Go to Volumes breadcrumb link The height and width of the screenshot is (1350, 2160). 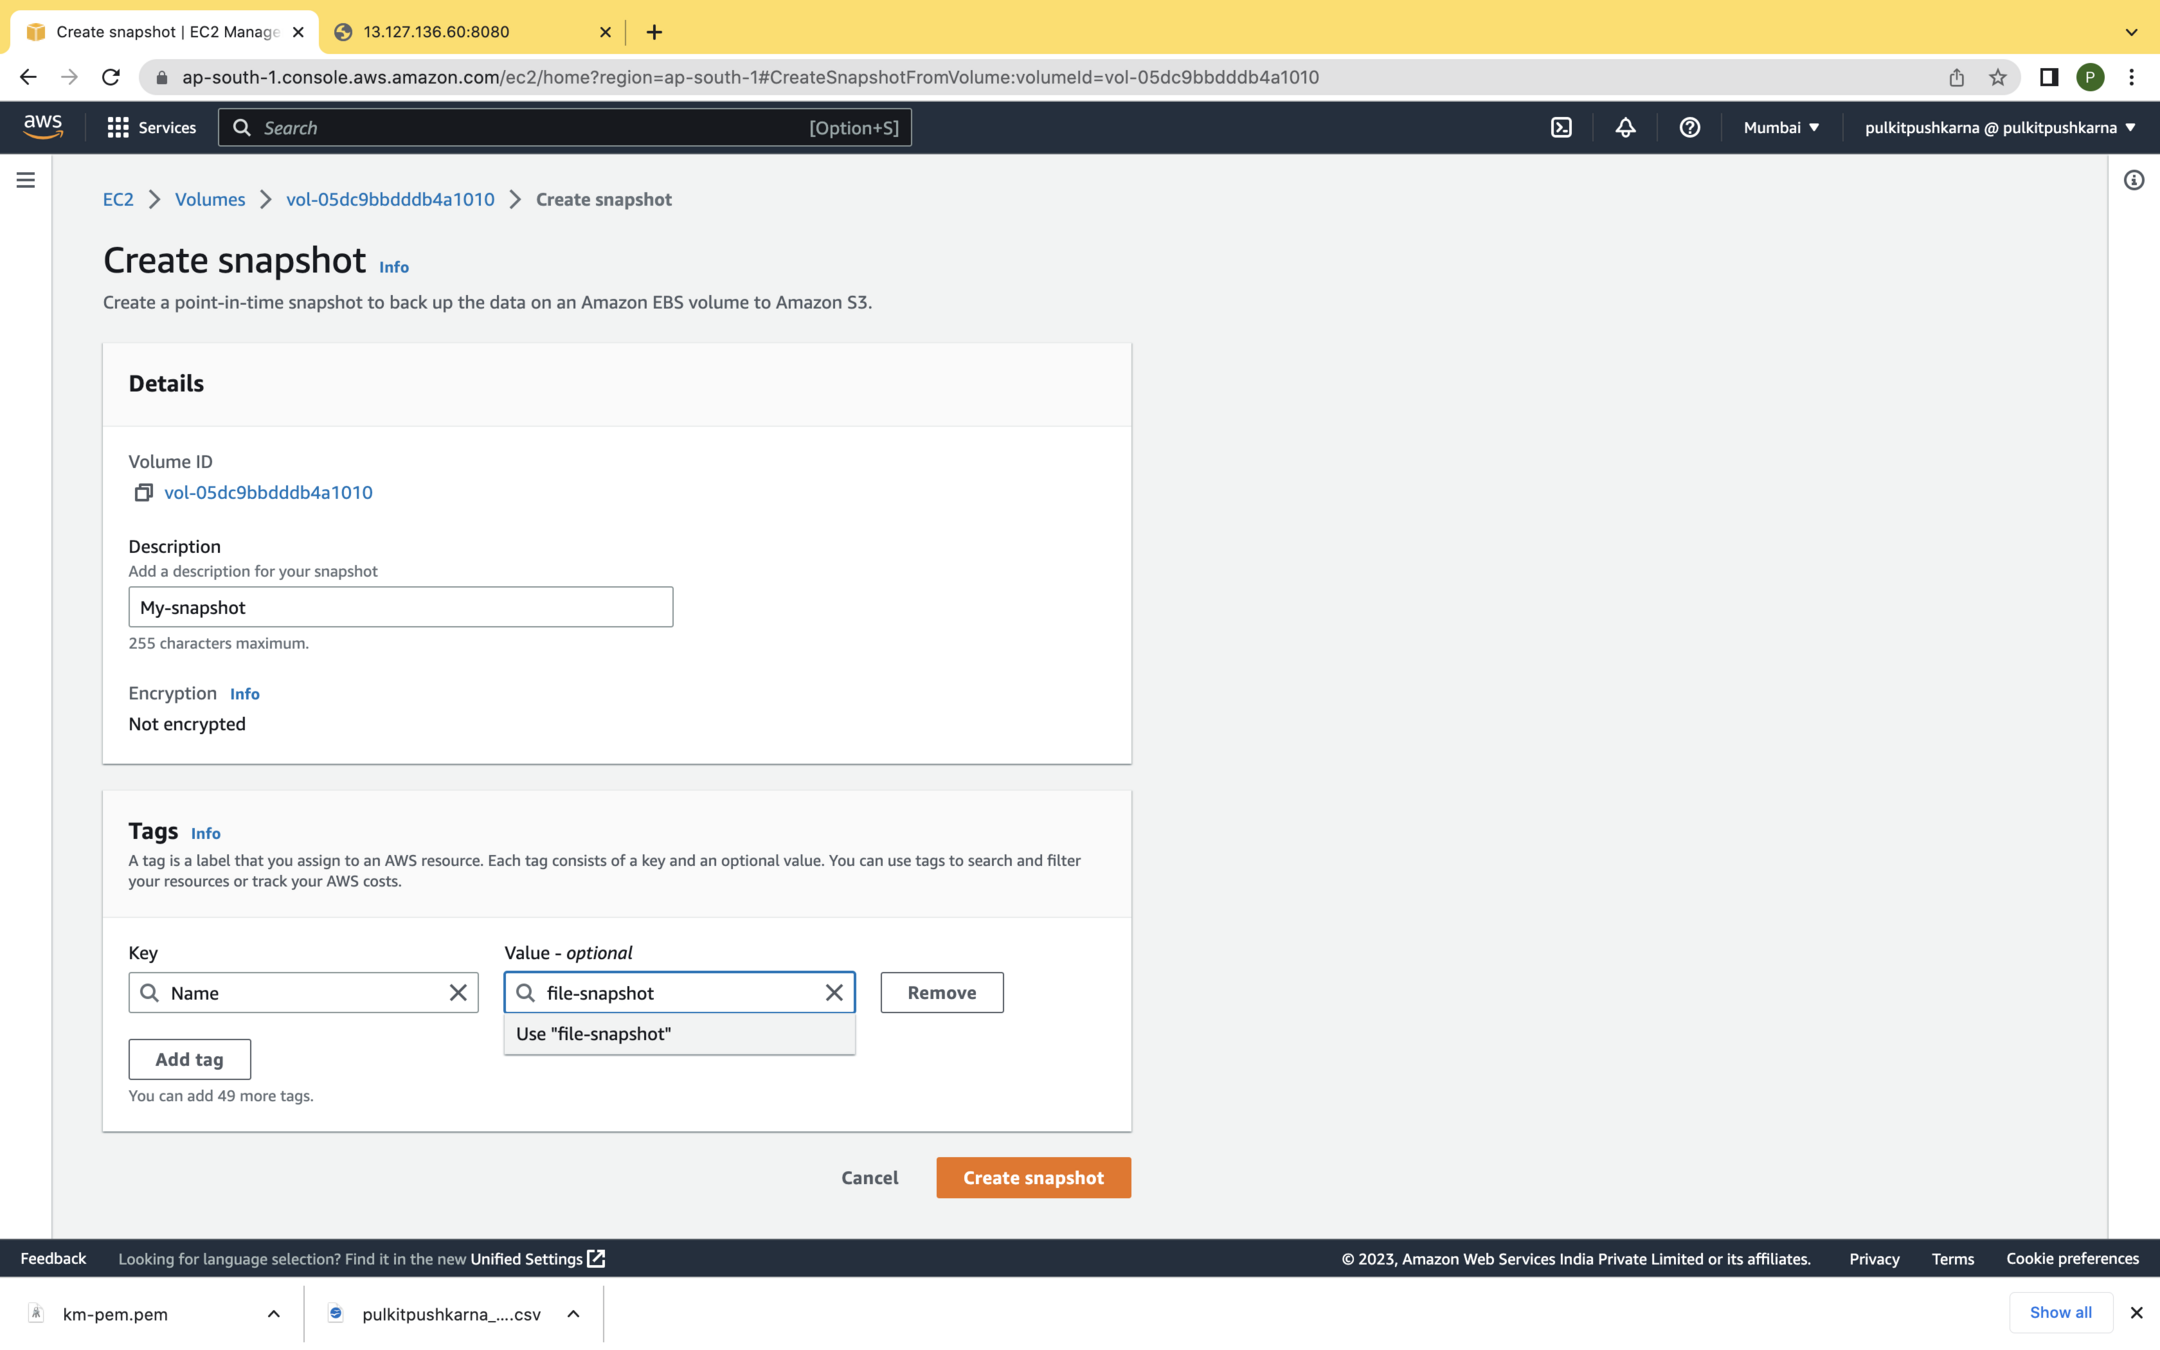(x=210, y=199)
